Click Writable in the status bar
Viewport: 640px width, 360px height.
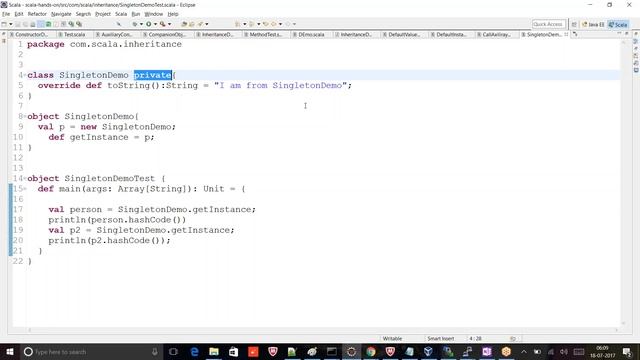[392, 338]
